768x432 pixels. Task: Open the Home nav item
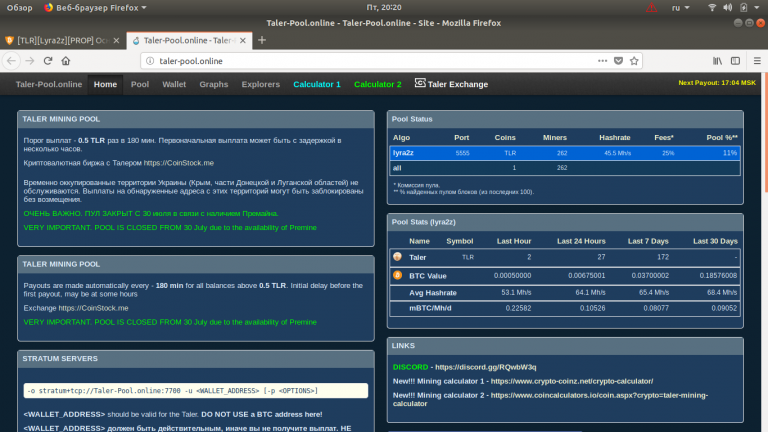pos(105,84)
